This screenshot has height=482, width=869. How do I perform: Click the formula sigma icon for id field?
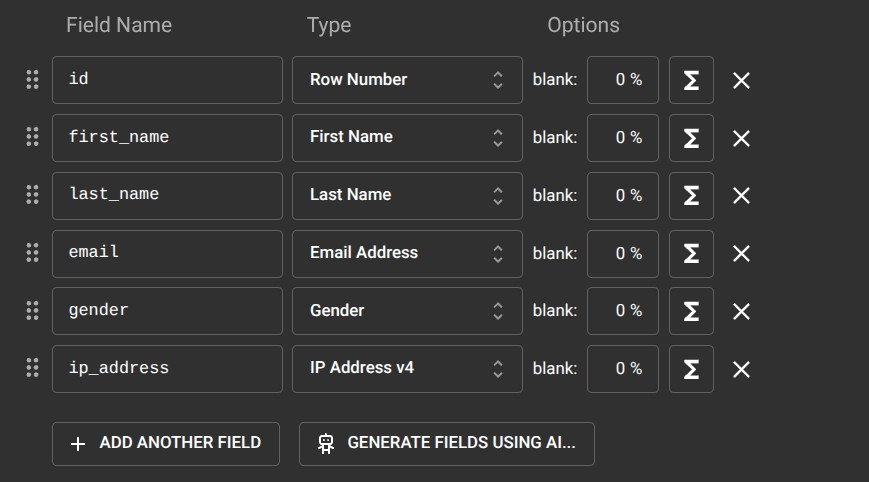(x=691, y=80)
